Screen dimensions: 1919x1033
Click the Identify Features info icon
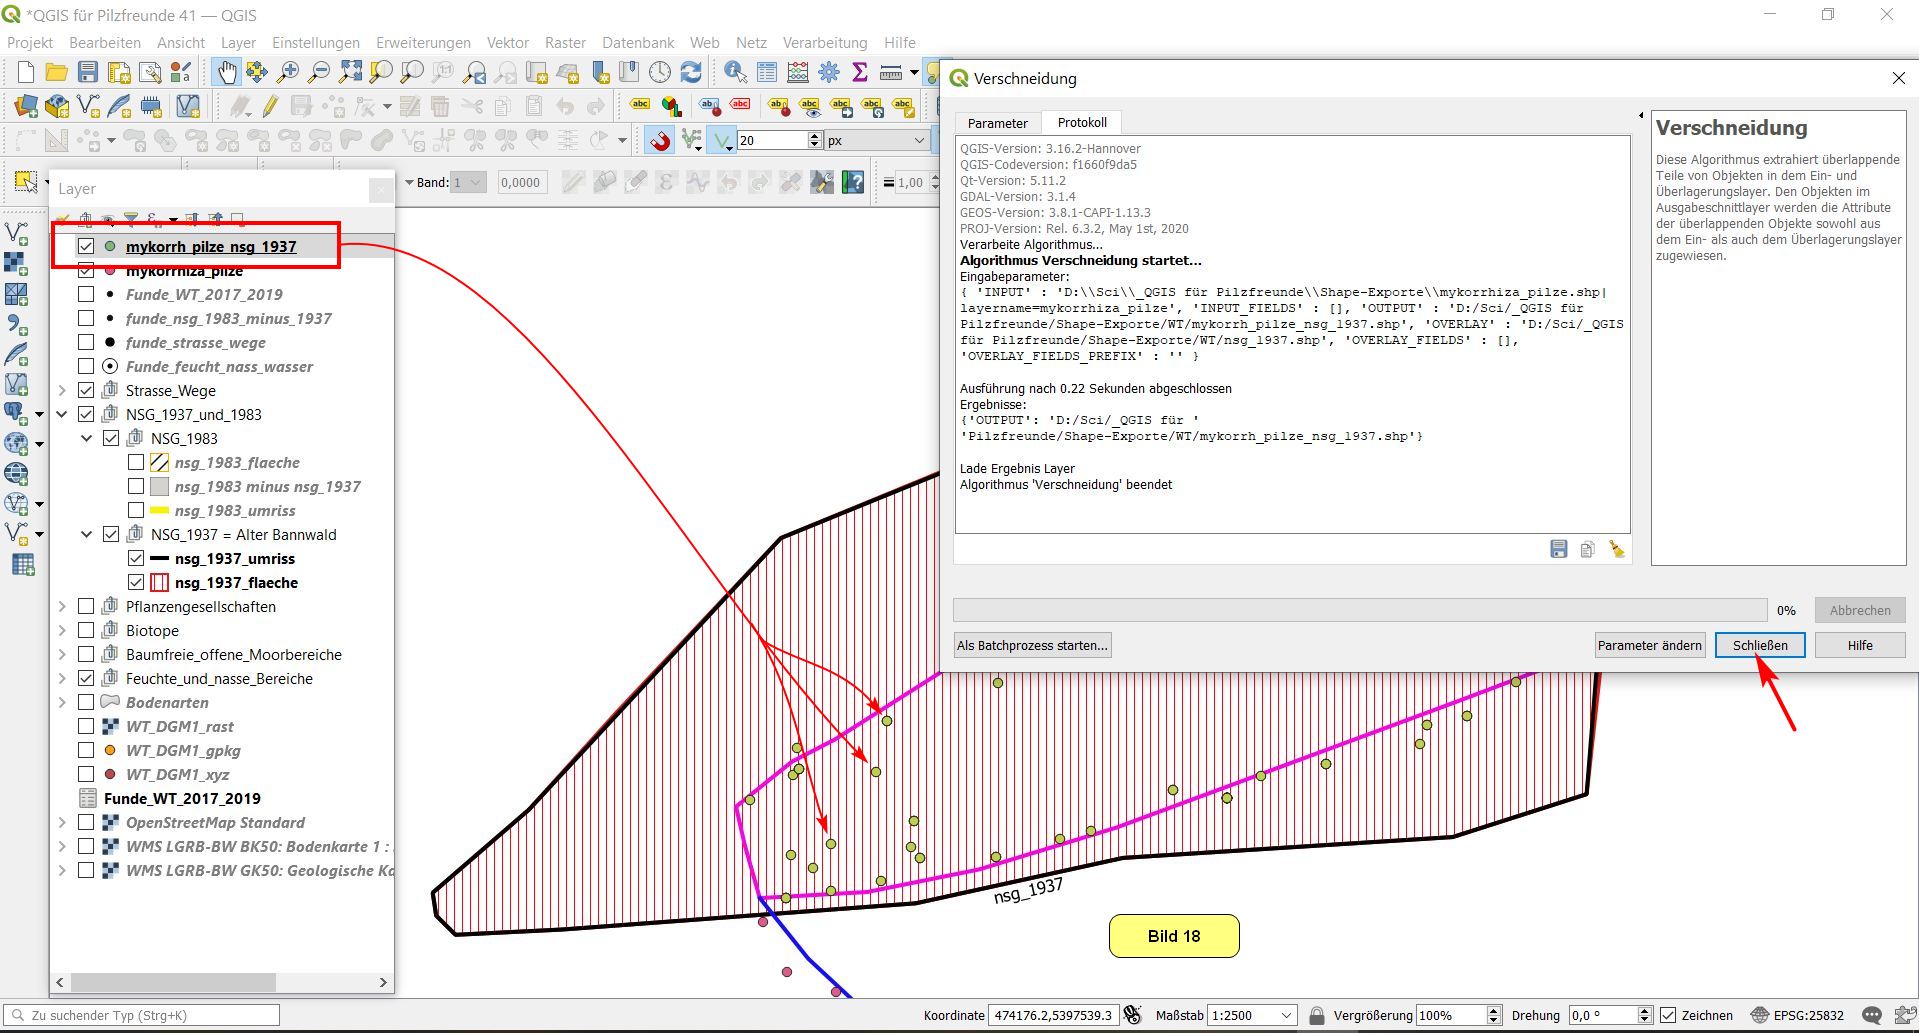735,72
